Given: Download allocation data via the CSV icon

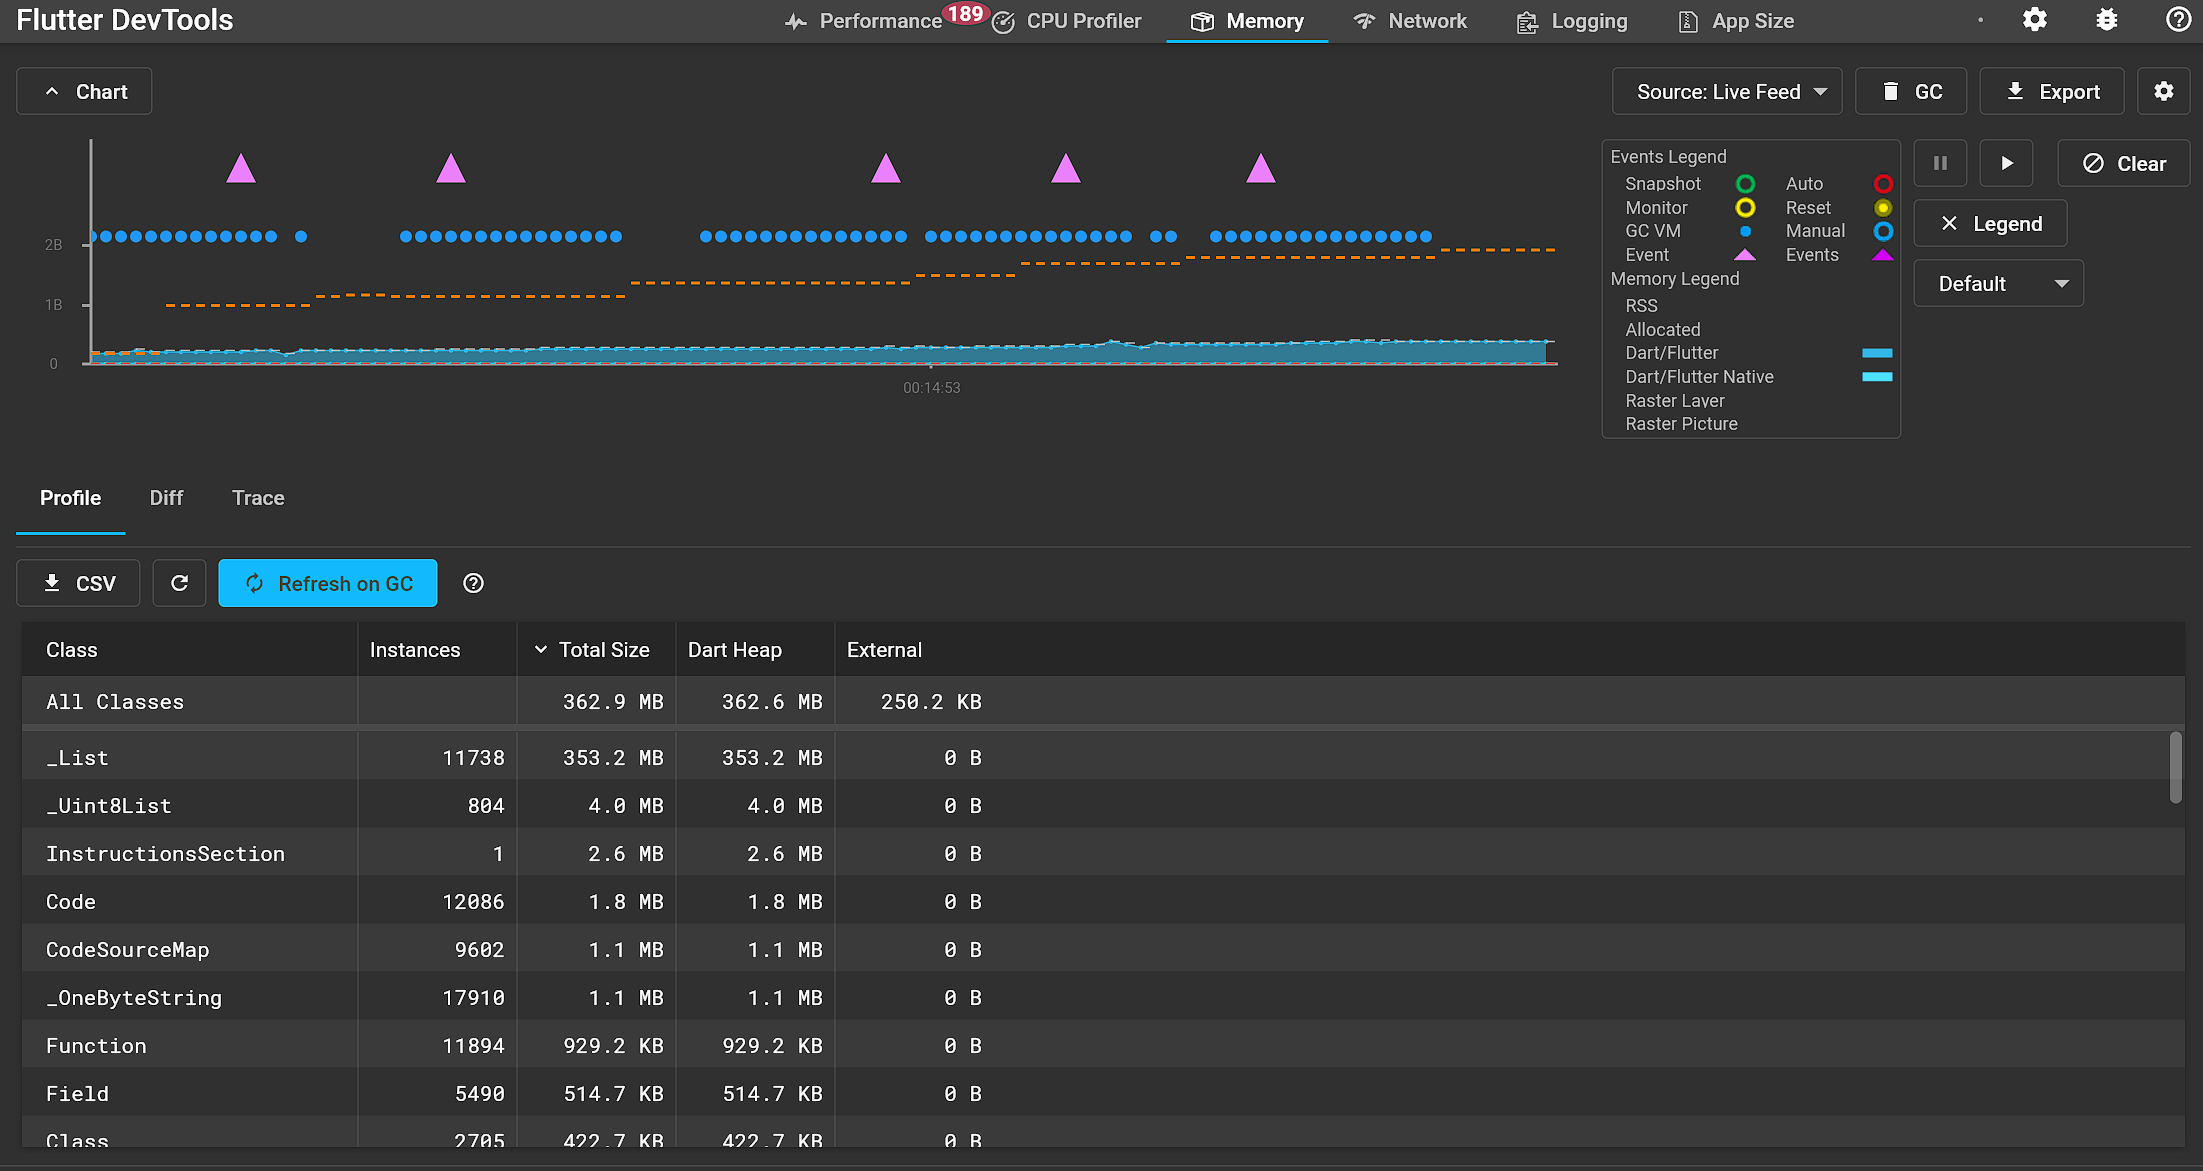Looking at the screenshot, I should 77,583.
